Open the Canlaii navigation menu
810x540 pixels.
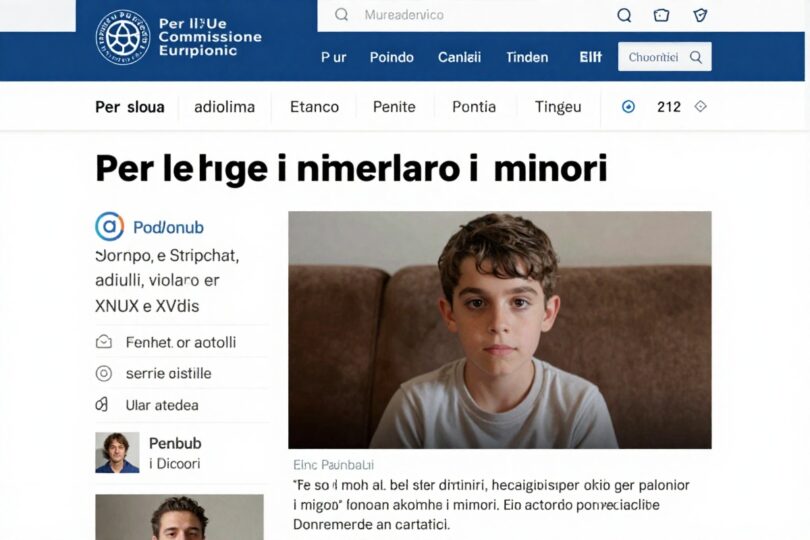coord(459,57)
